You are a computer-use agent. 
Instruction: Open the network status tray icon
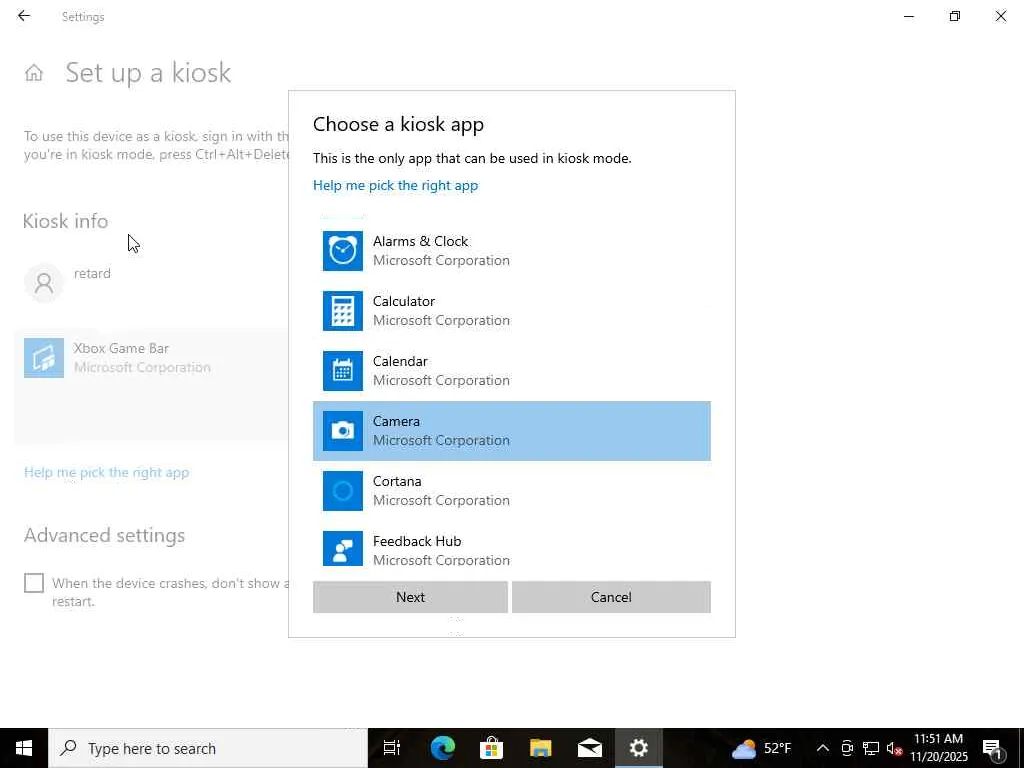[x=871, y=748]
